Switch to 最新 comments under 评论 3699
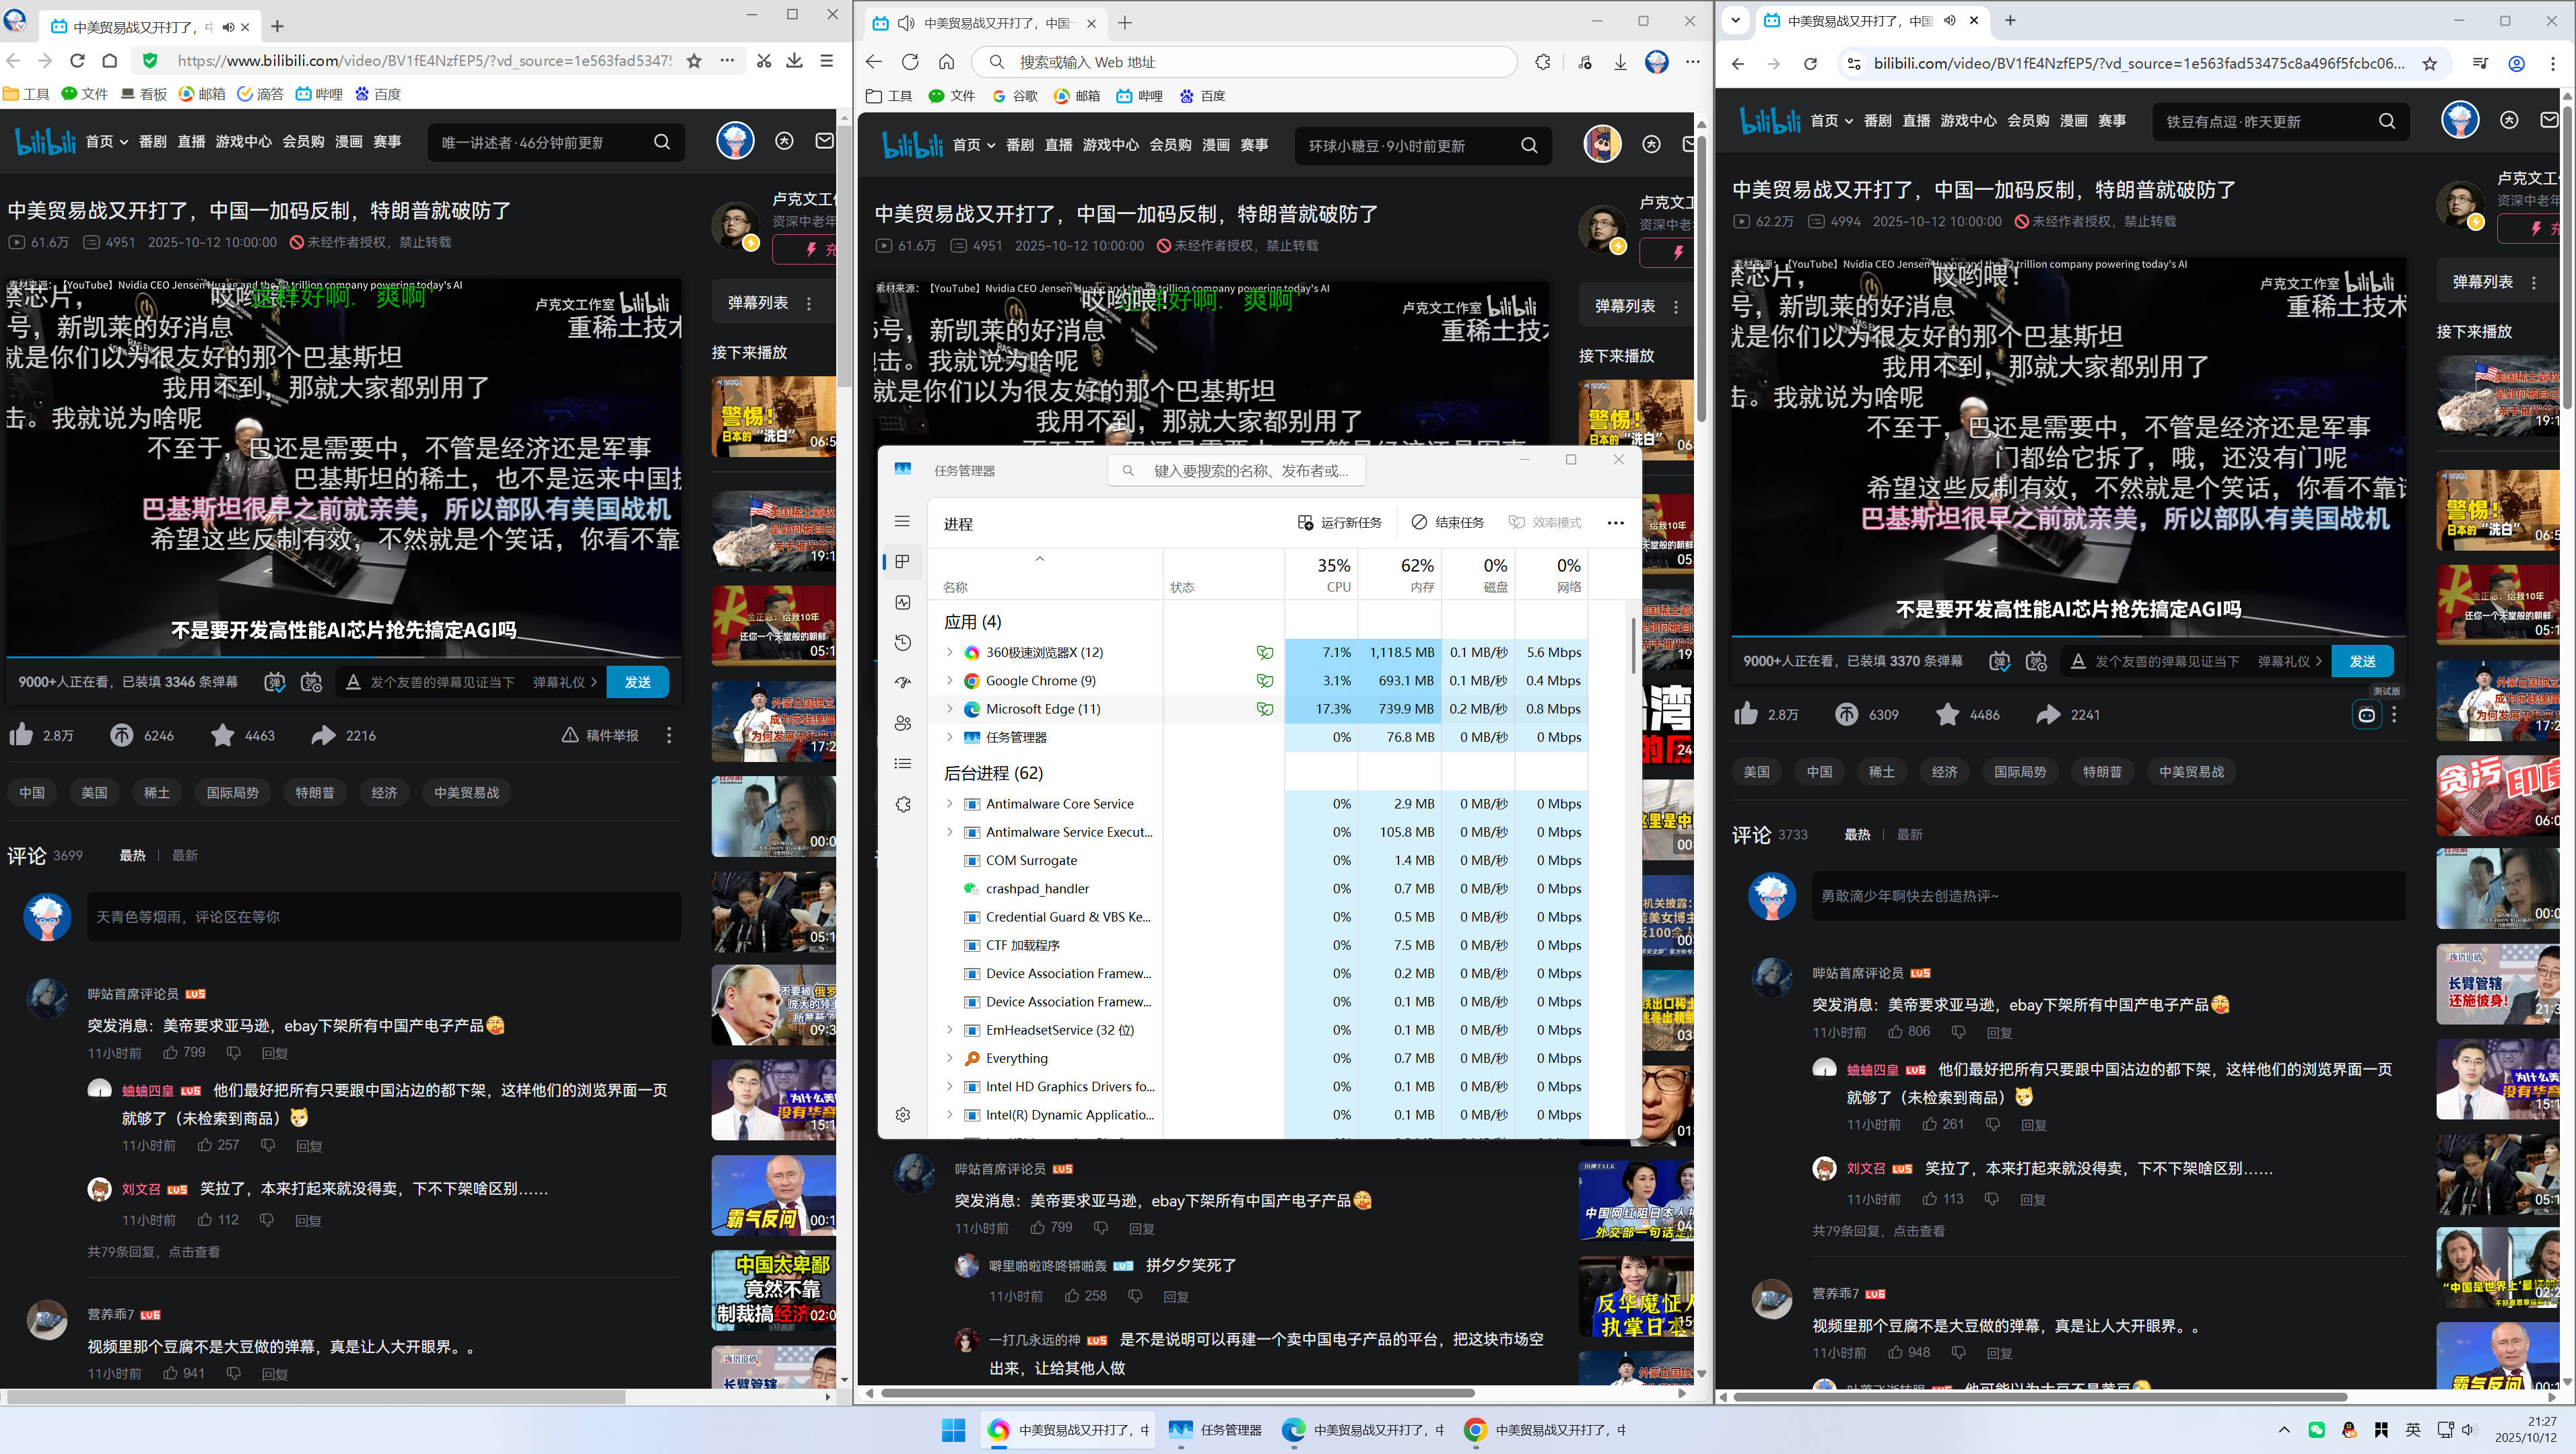 pyautogui.click(x=184, y=855)
